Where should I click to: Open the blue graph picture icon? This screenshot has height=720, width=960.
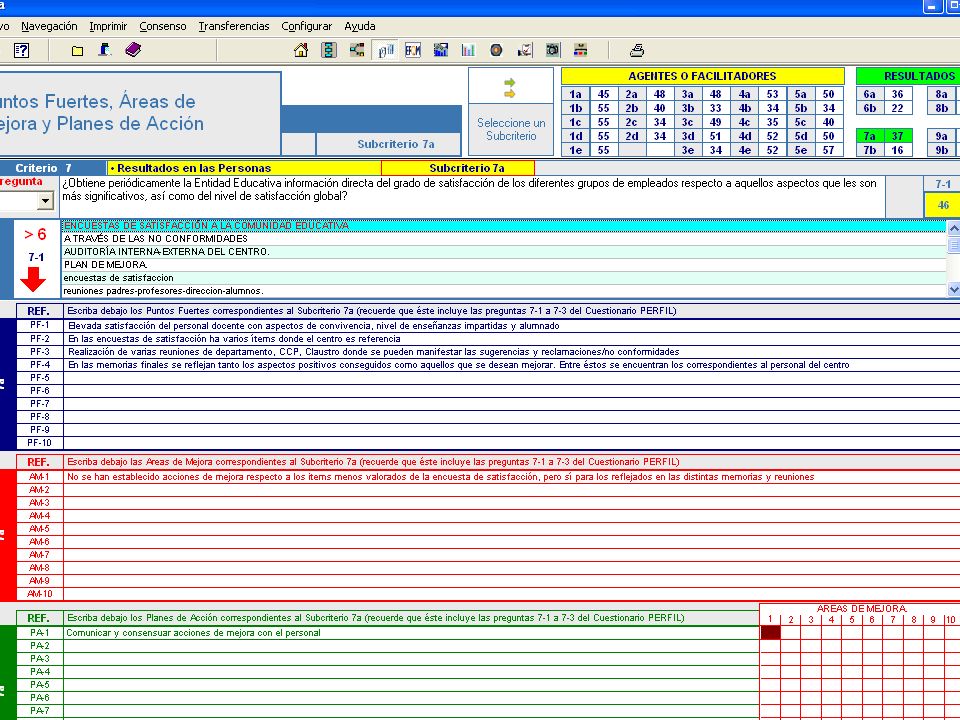pyautogui.click(x=441, y=50)
